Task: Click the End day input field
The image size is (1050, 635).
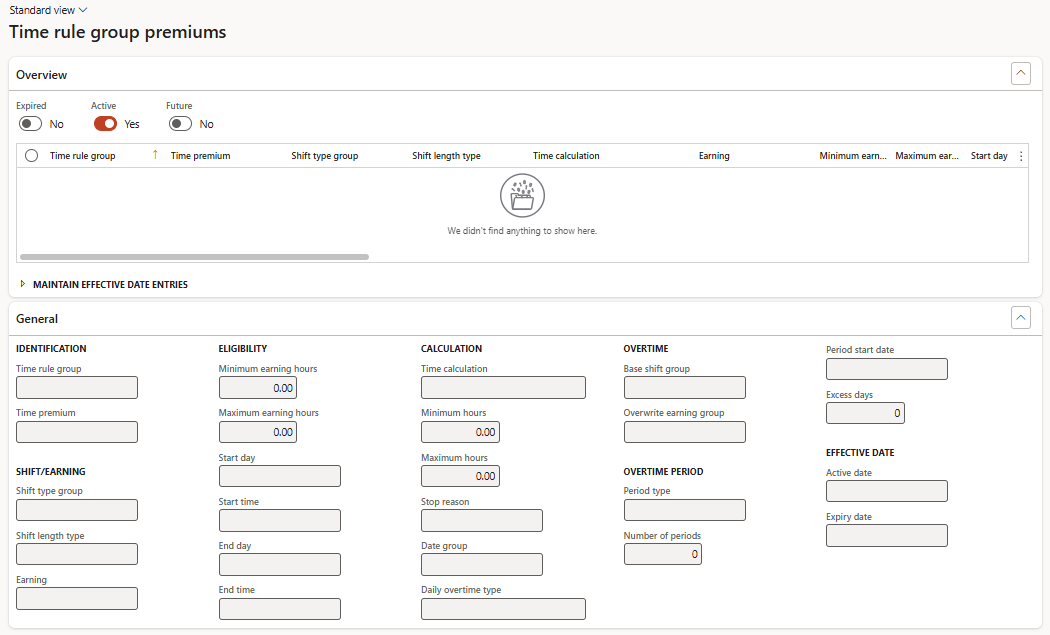Action: (x=280, y=565)
